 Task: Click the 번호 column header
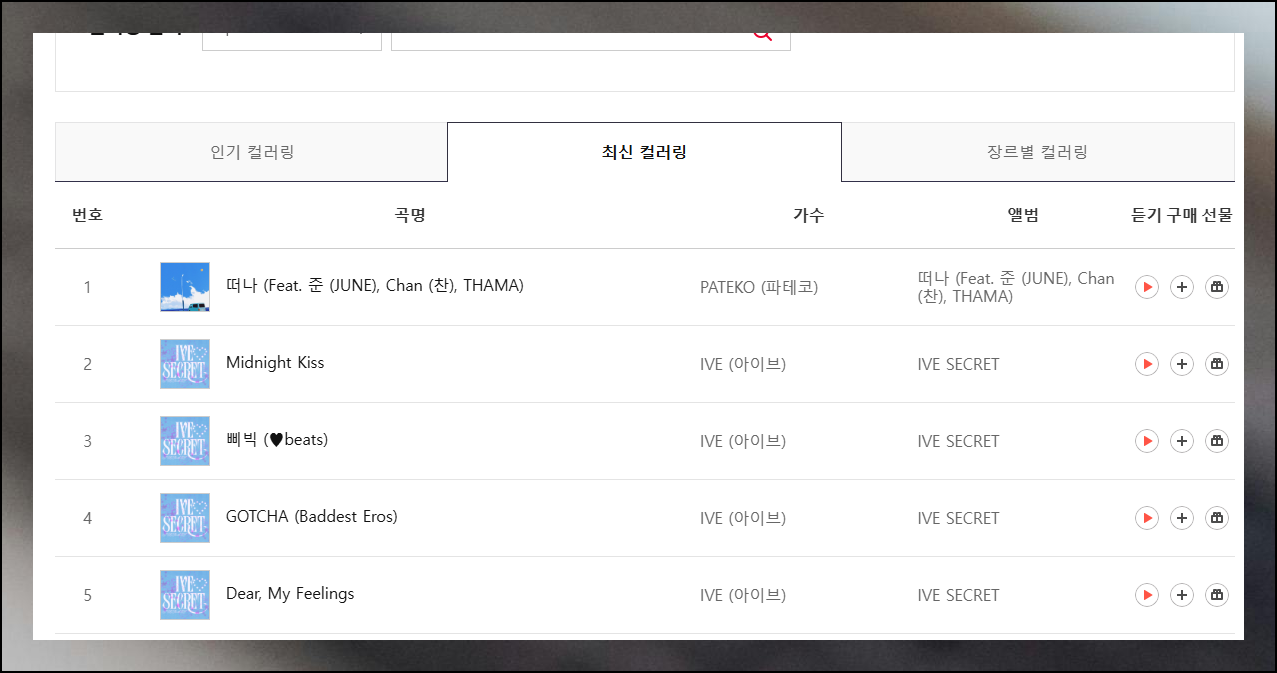coord(87,215)
